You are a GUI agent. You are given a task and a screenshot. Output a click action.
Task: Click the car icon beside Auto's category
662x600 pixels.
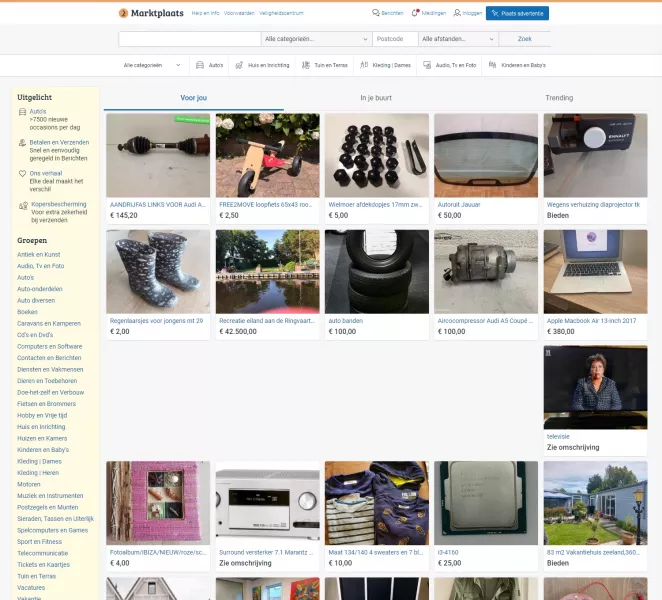[x=200, y=65]
